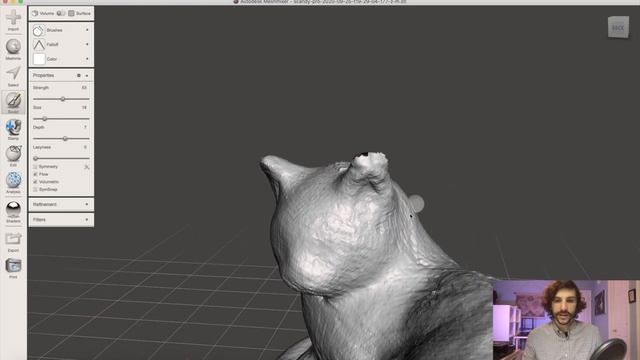Open the Import tool
This screenshot has height=360, width=640.
click(13, 20)
